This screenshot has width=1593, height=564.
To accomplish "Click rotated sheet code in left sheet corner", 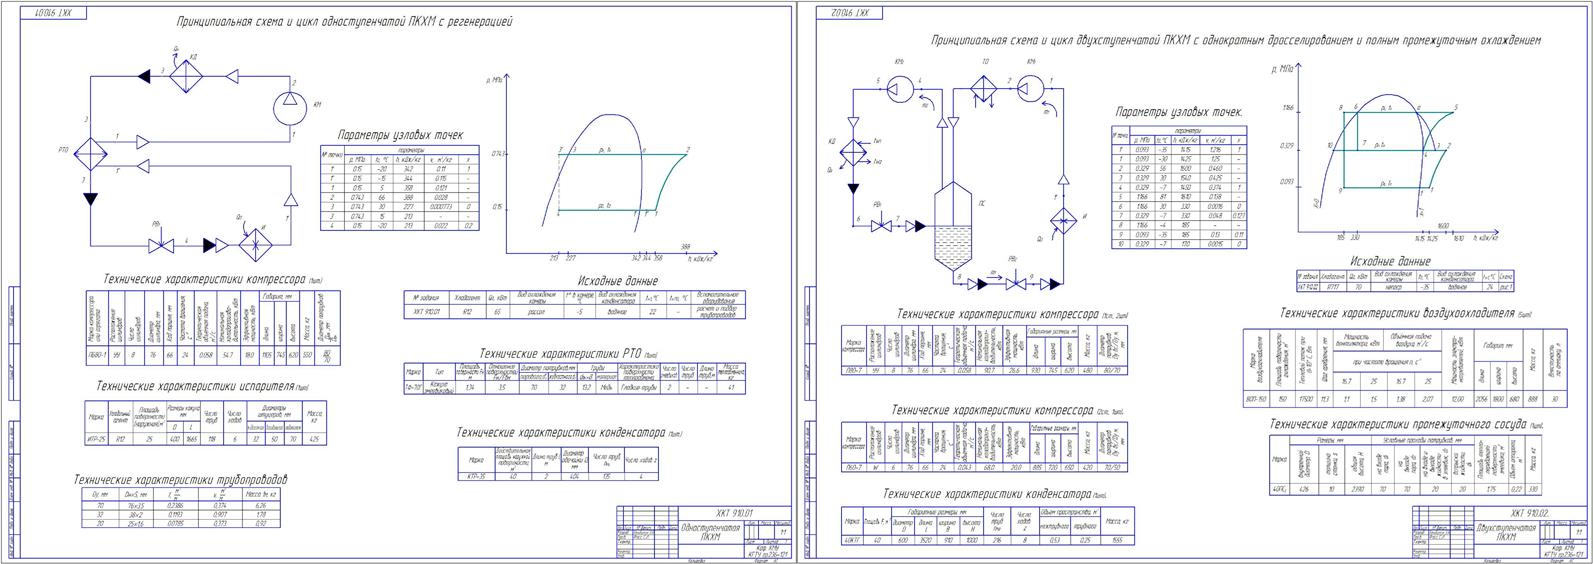I will click(x=52, y=13).
